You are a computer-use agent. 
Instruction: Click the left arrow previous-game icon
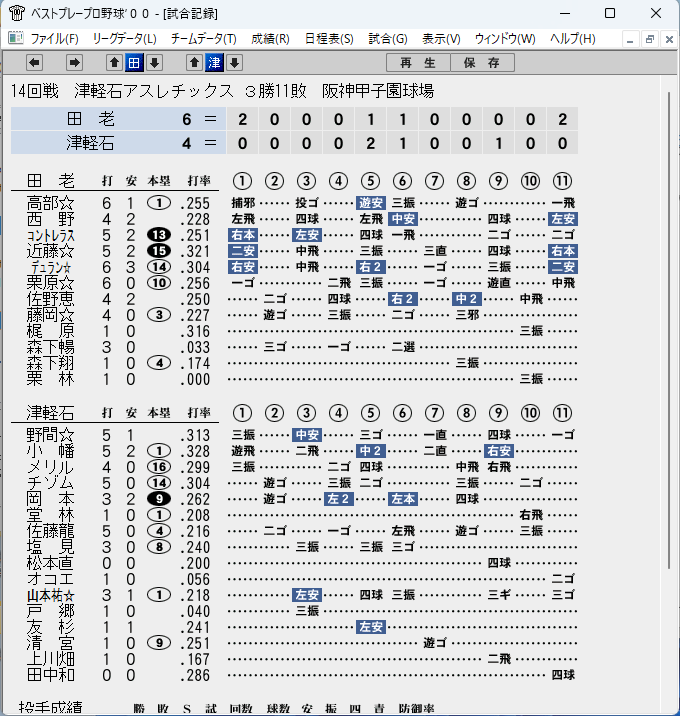tap(34, 63)
